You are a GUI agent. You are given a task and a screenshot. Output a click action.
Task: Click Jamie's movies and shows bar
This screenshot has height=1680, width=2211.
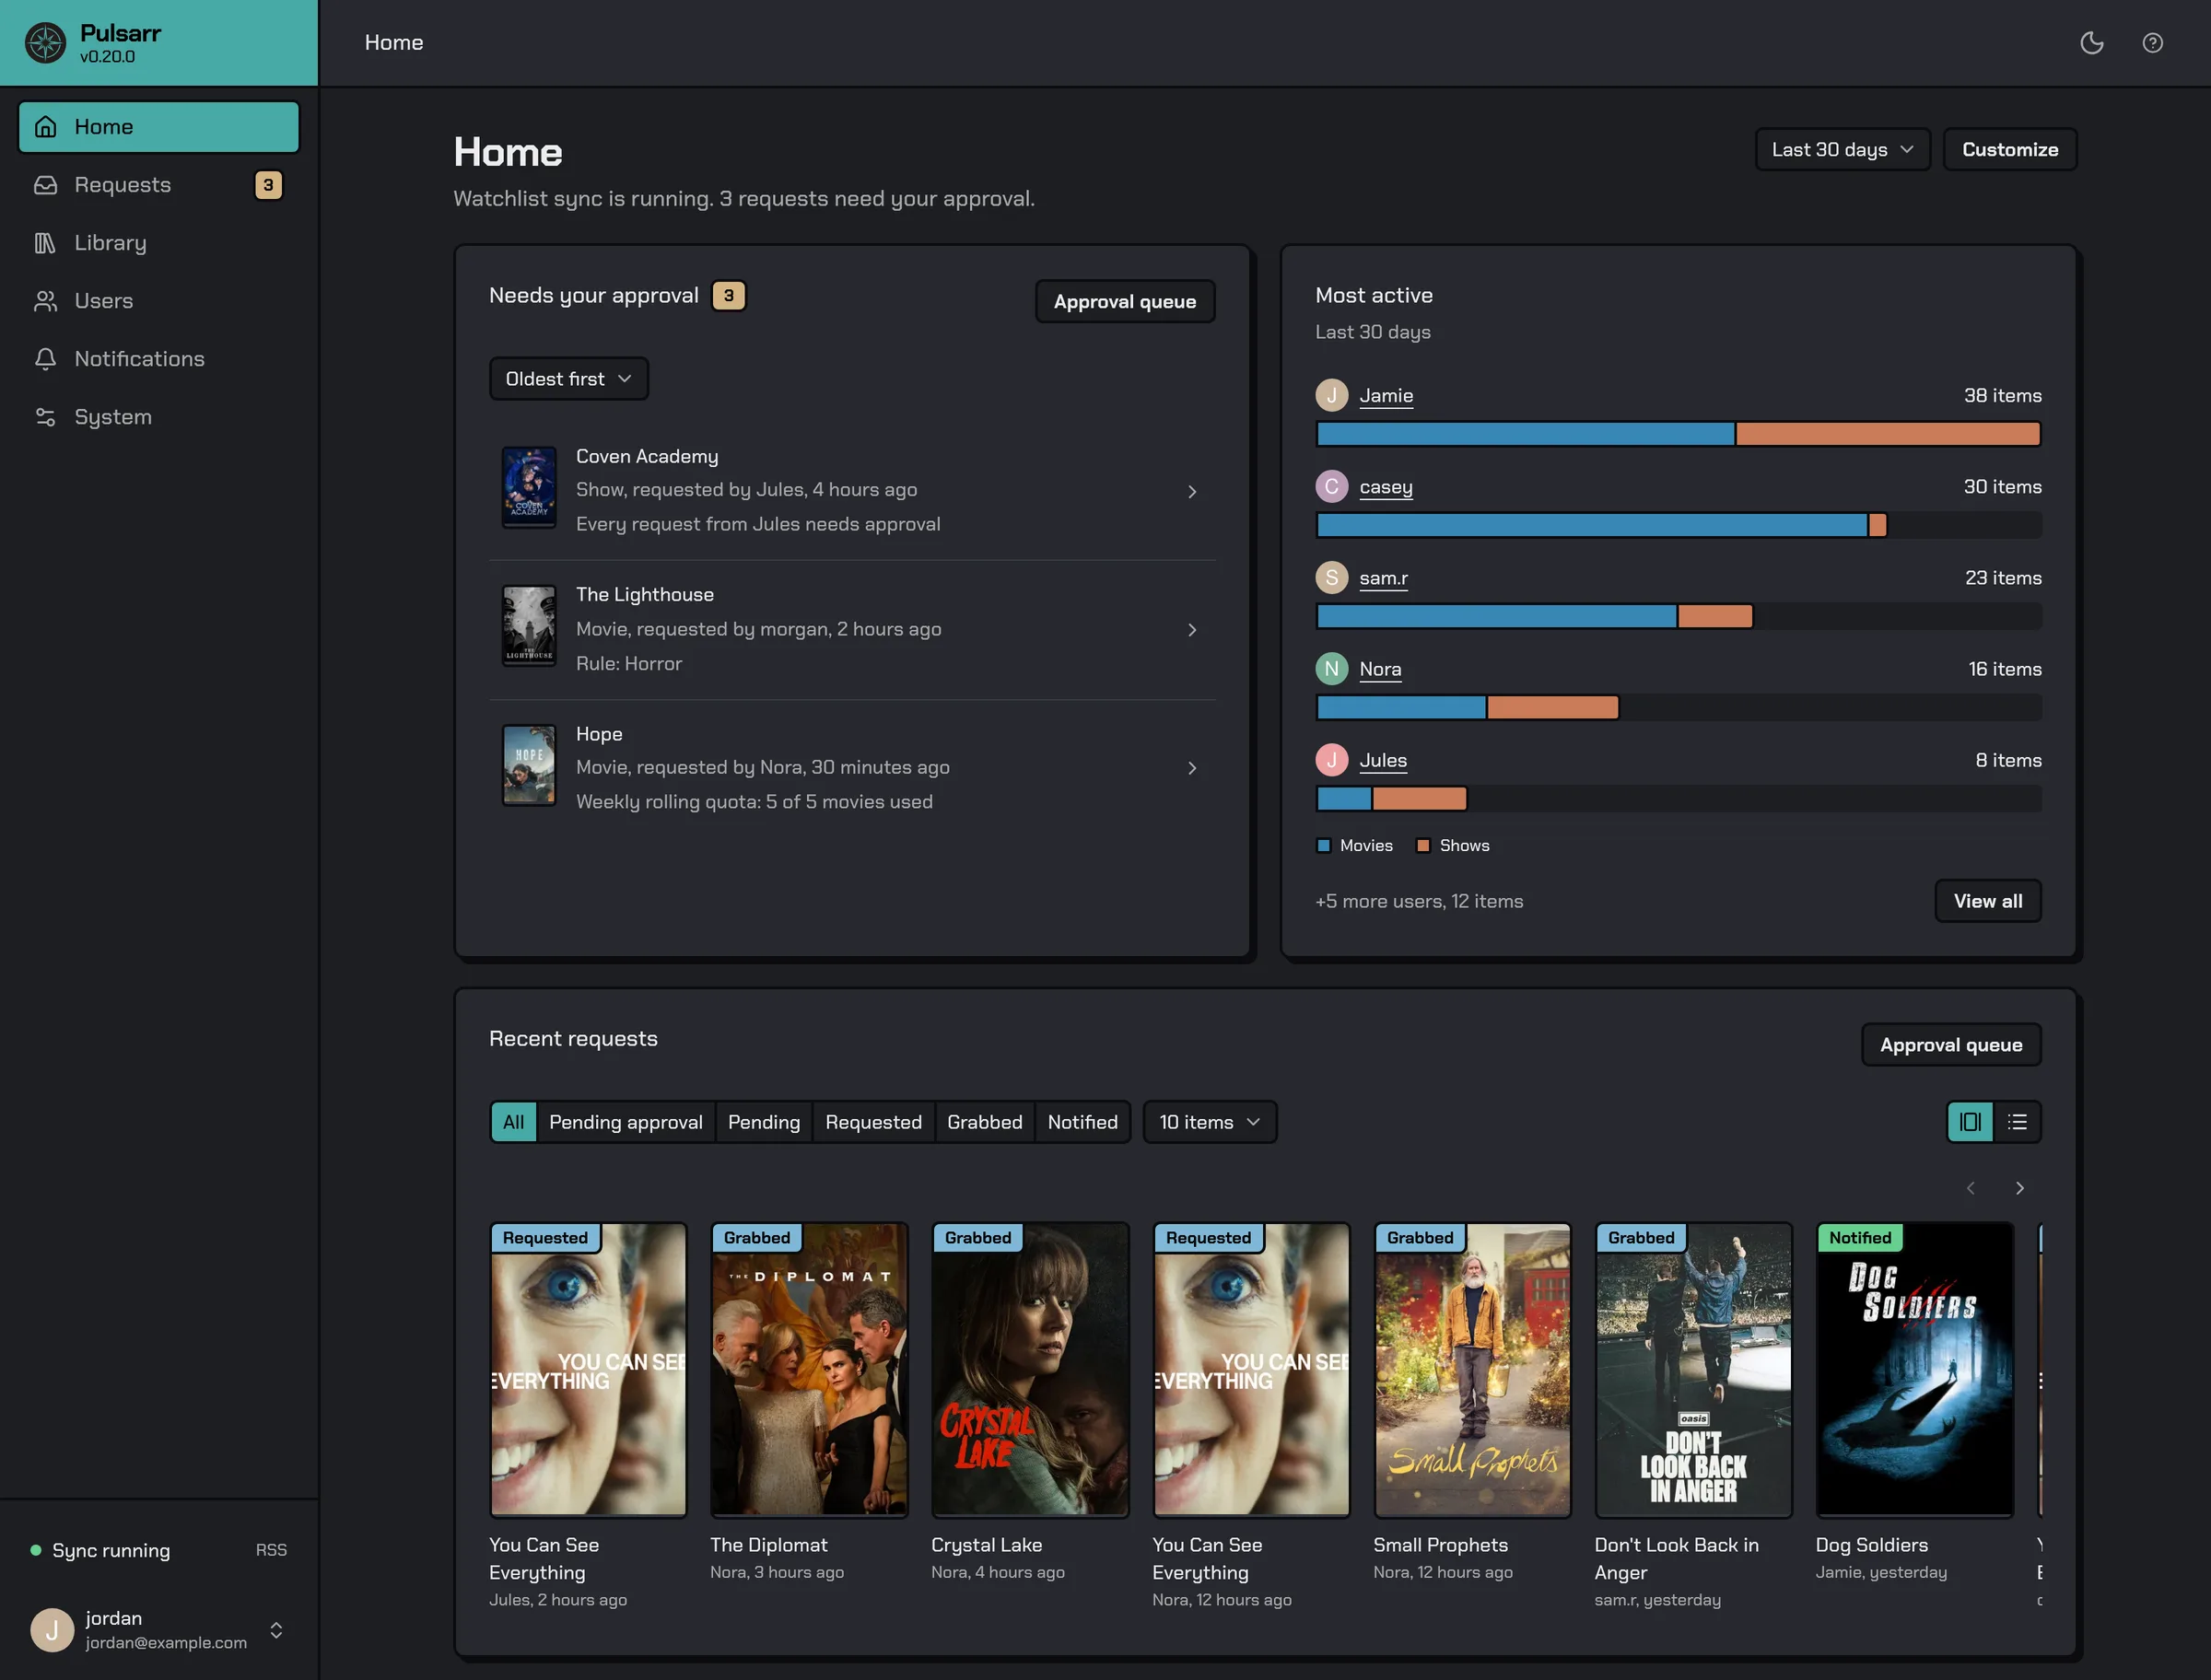(1678, 434)
